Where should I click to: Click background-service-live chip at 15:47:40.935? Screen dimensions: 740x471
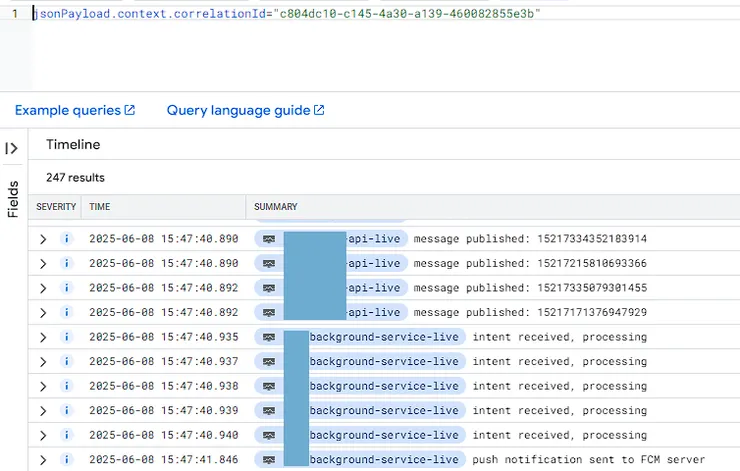360,337
